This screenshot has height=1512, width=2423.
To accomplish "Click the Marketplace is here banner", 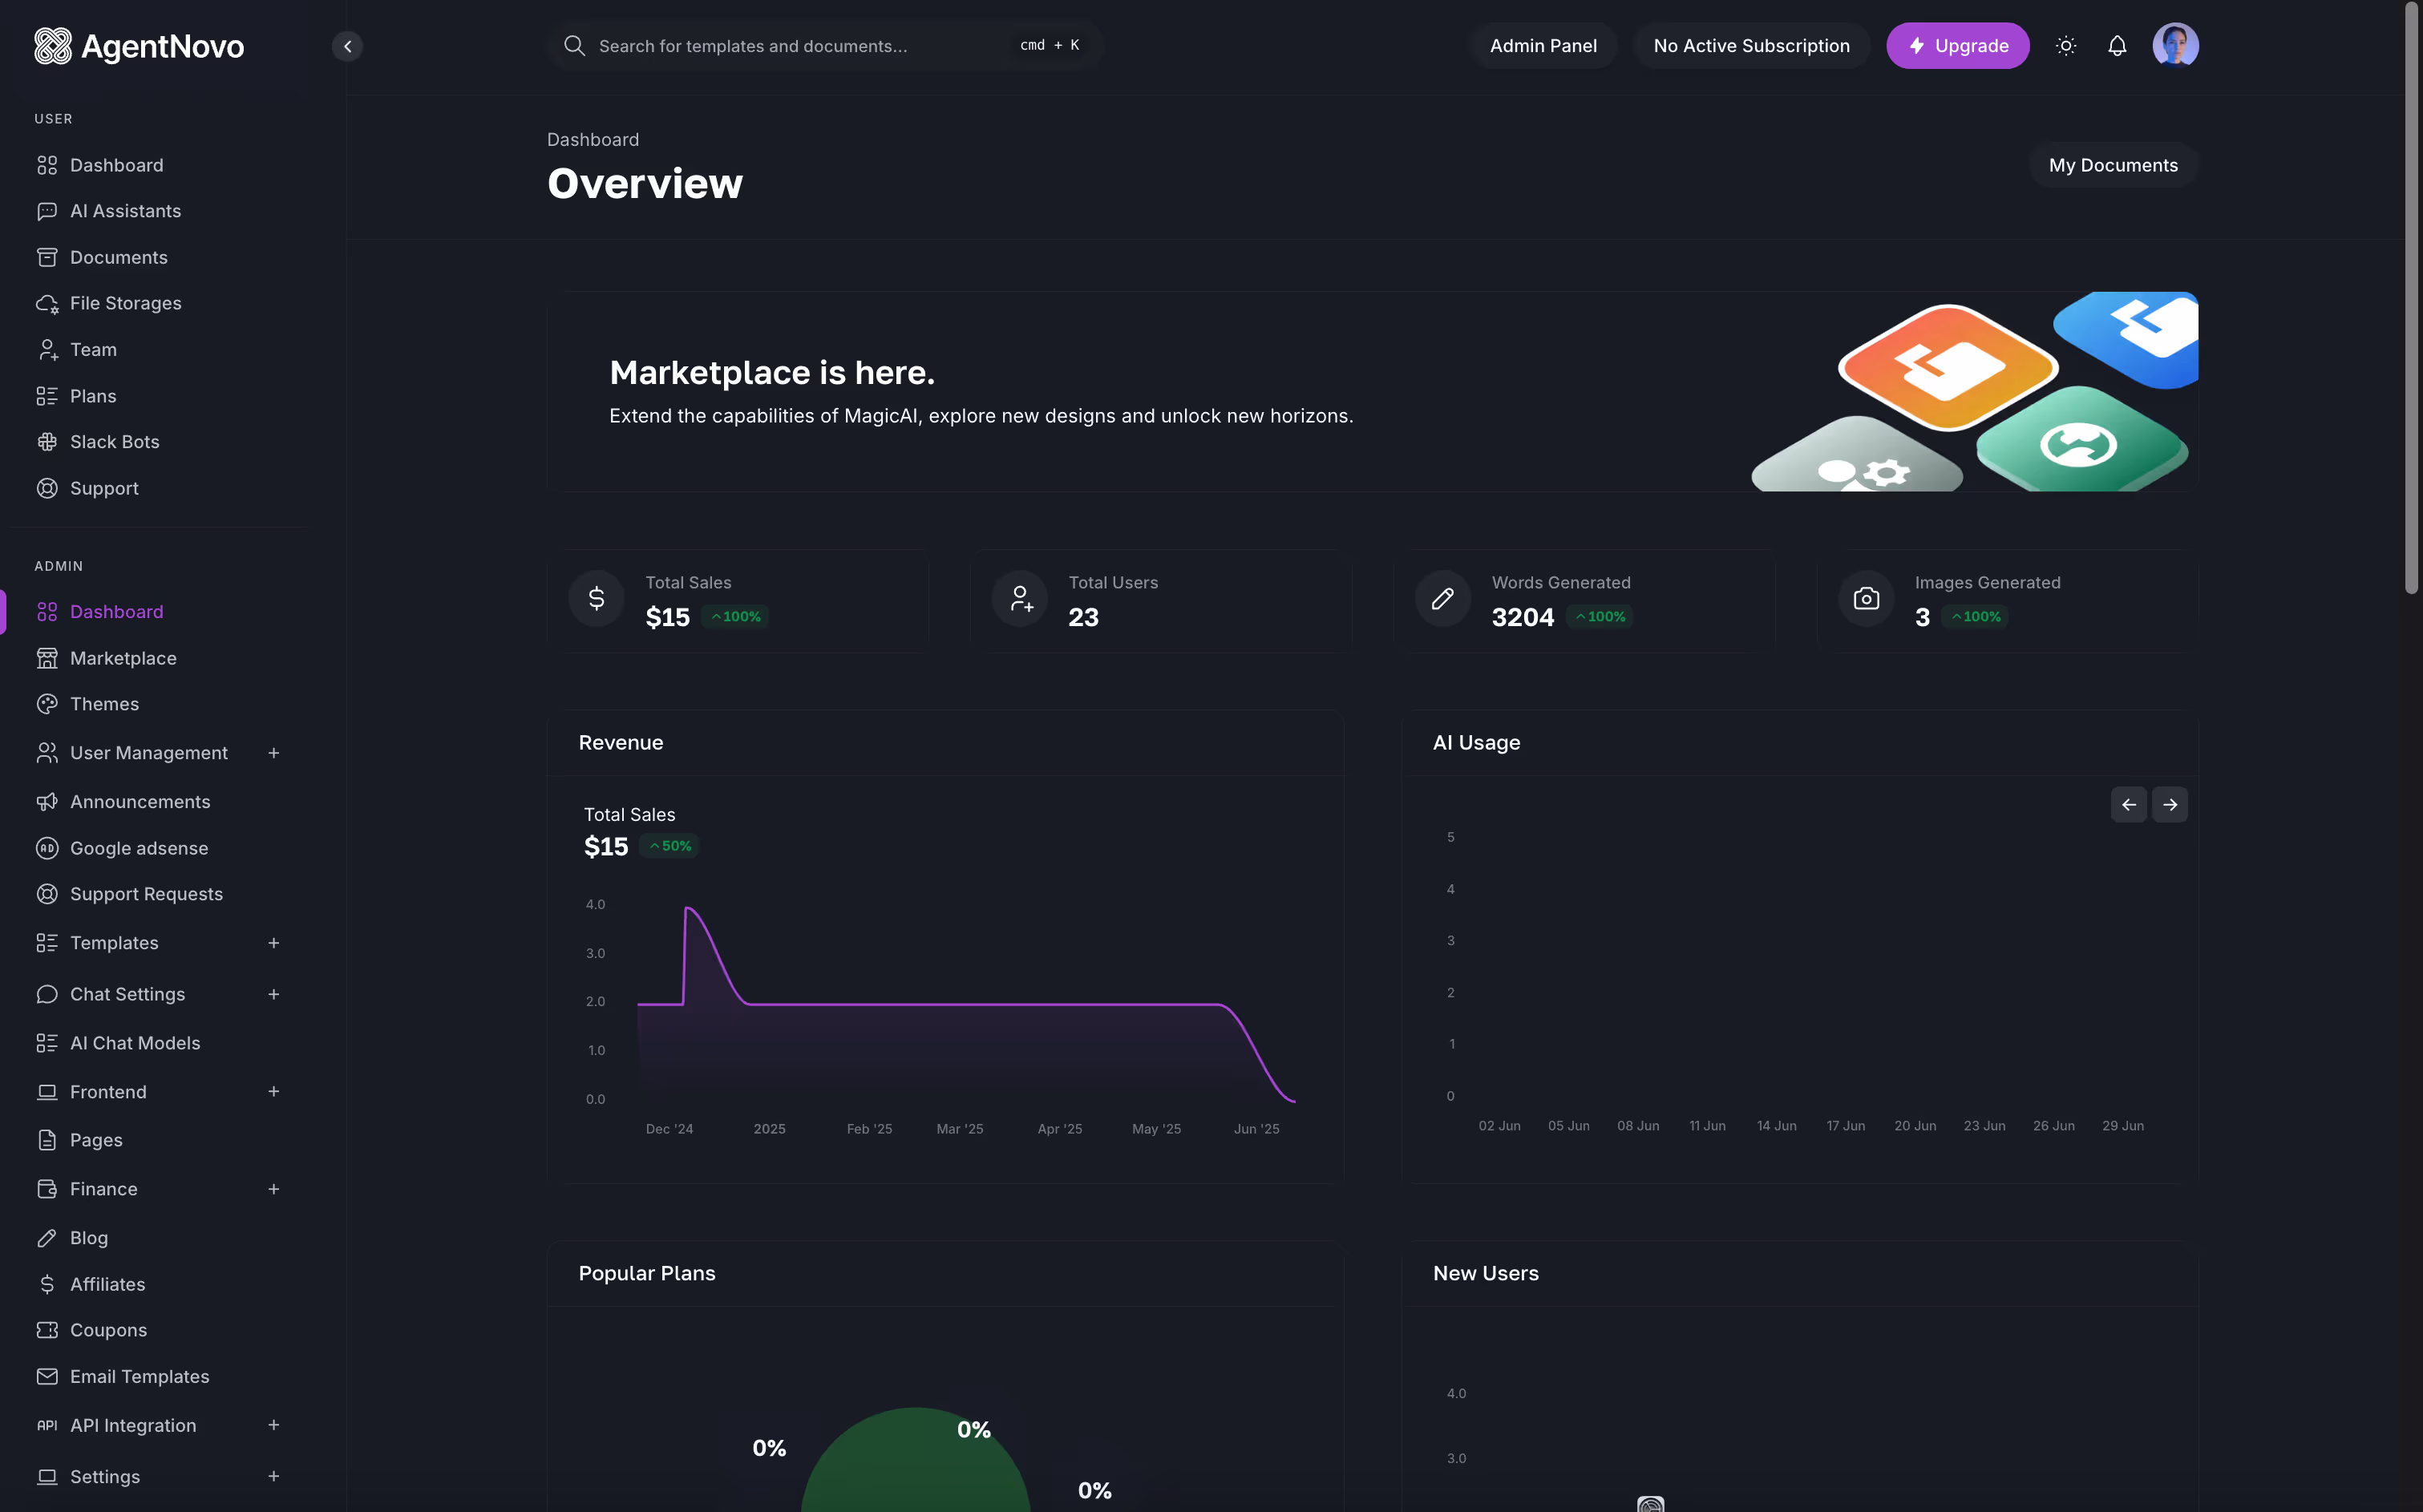I will (1372, 391).
